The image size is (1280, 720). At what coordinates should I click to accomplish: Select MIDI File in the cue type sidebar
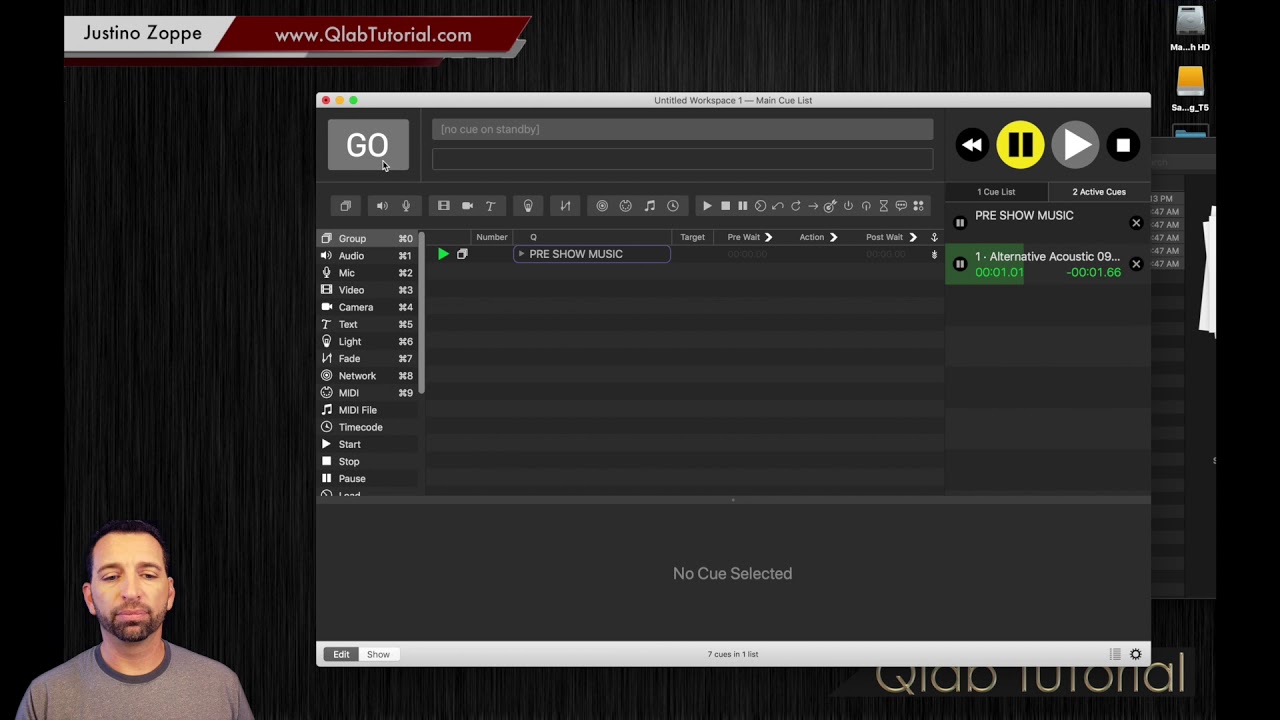coord(367,410)
